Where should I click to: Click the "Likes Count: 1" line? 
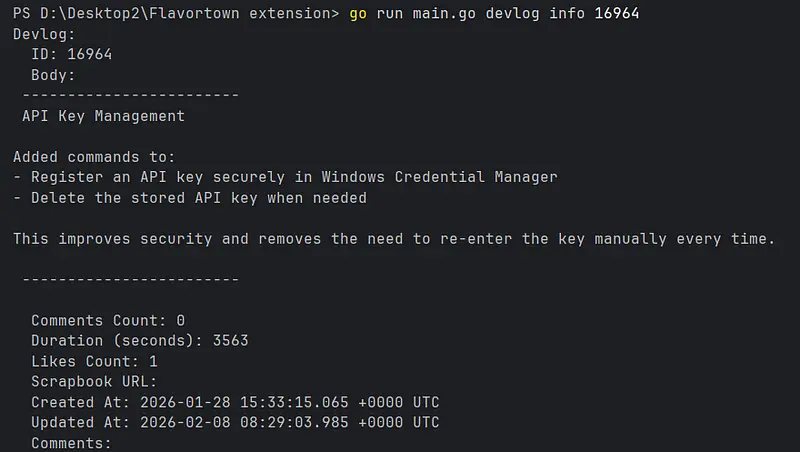click(x=94, y=362)
